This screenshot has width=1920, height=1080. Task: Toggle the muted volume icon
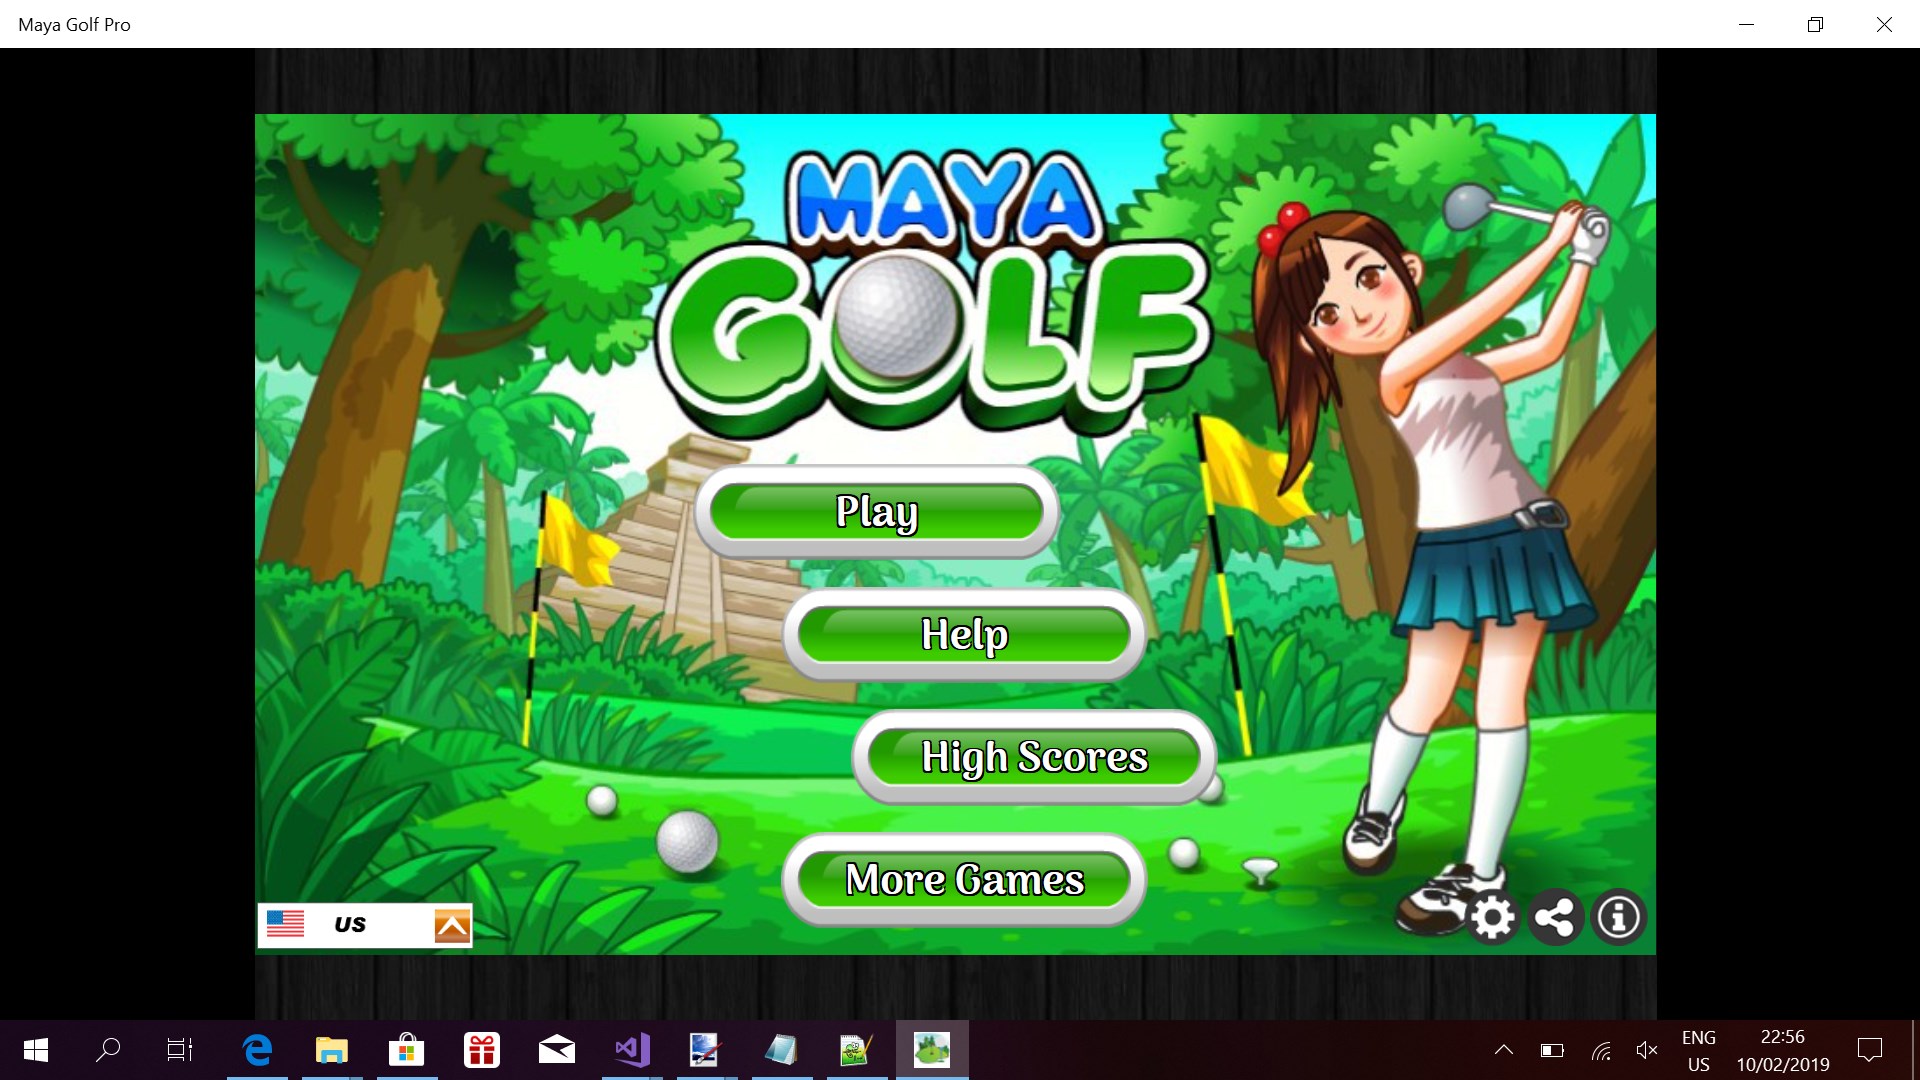coord(1646,1050)
